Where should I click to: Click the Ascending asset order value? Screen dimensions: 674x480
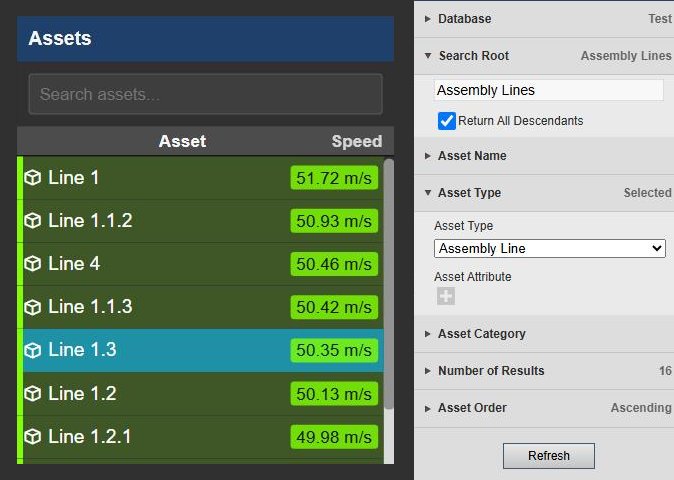coord(641,408)
